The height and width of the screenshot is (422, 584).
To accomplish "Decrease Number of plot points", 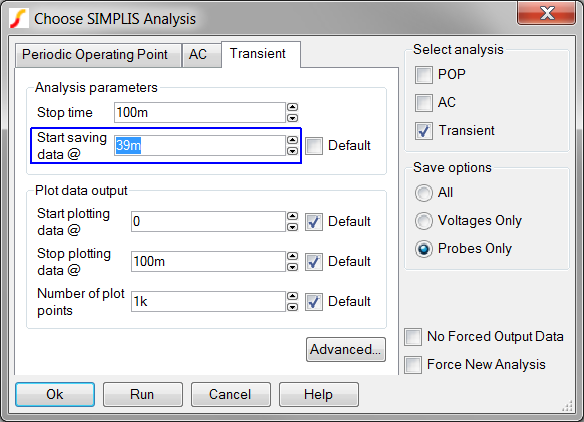I will [x=293, y=307].
